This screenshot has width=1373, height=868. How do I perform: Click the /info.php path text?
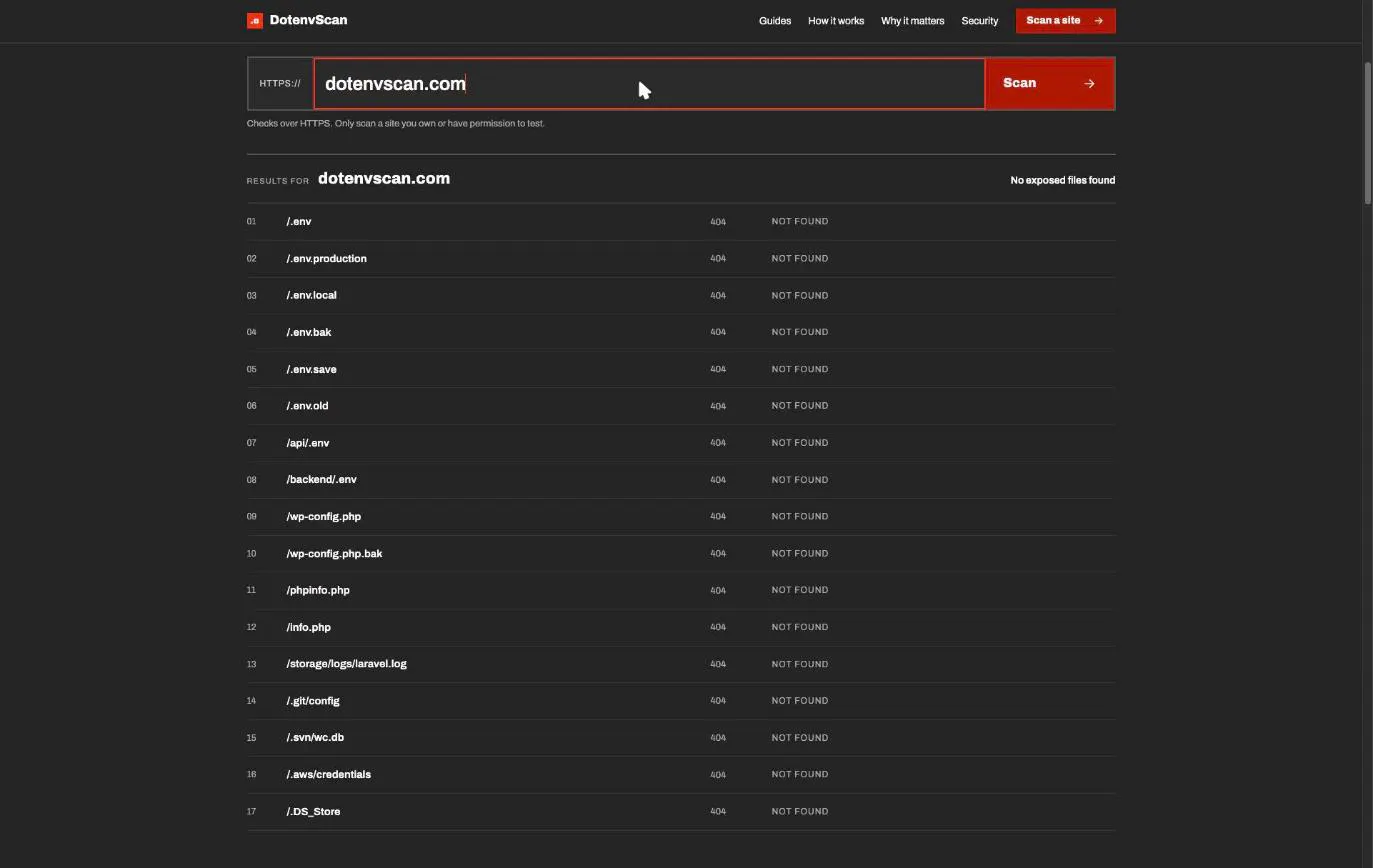click(308, 627)
